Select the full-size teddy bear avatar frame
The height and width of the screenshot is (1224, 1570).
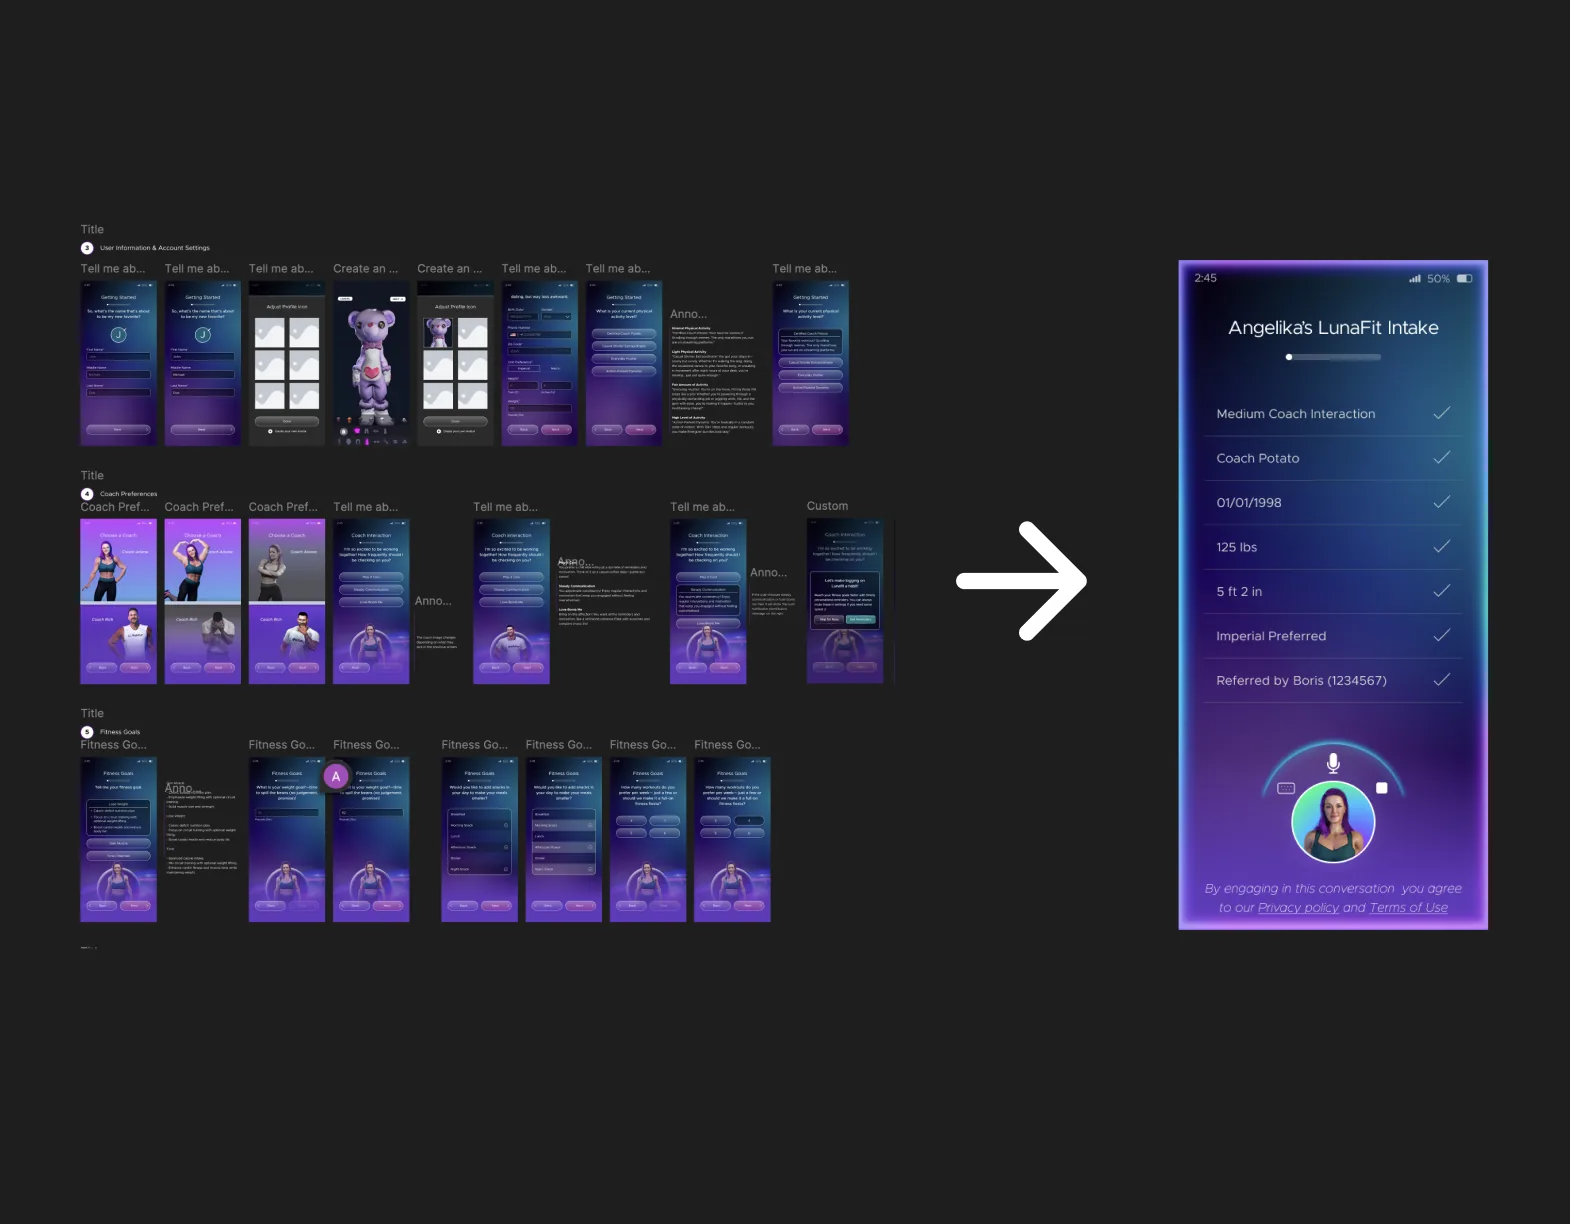point(371,363)
